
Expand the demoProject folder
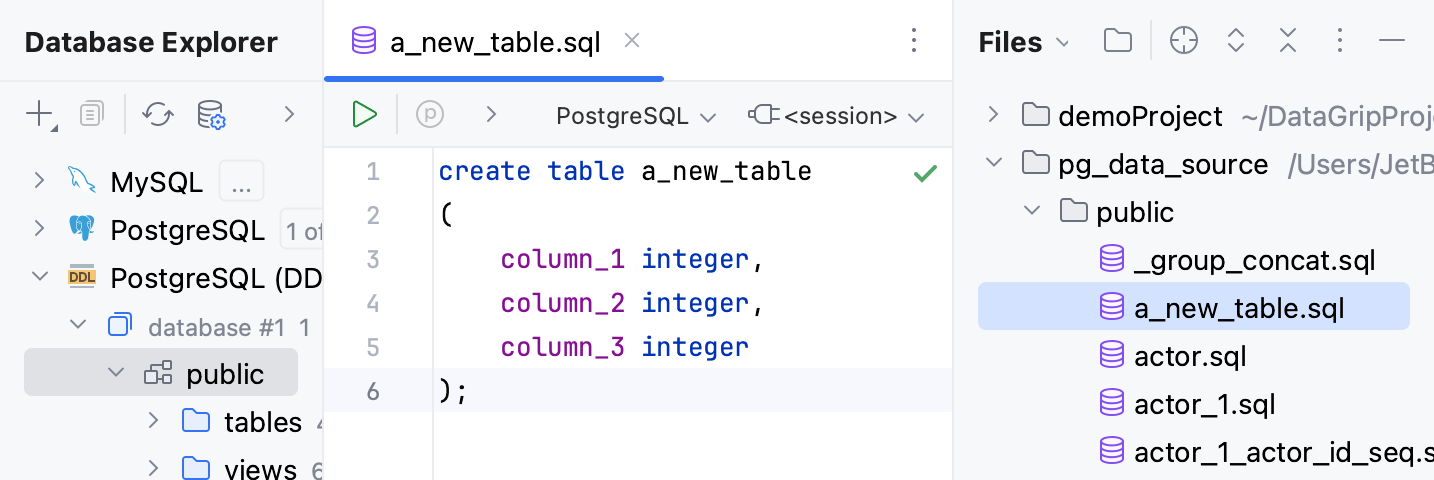click(x=993, y=115)
